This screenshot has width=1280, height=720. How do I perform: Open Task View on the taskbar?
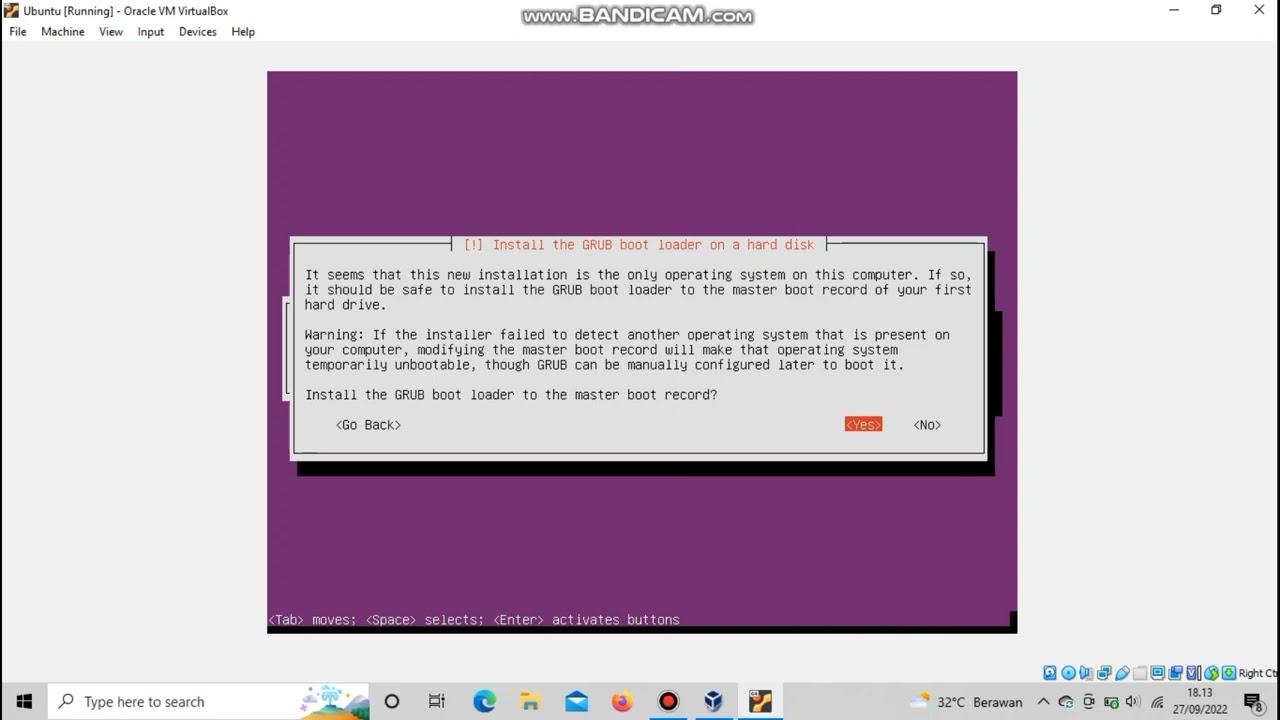437,701
